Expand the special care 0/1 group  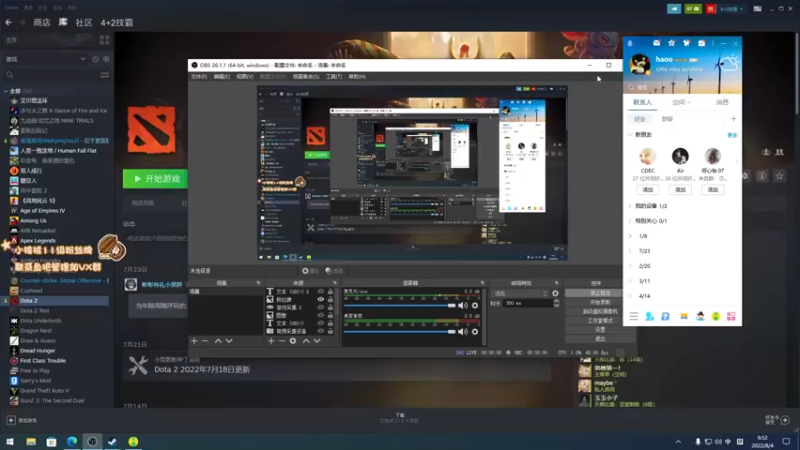click(630, 221)
